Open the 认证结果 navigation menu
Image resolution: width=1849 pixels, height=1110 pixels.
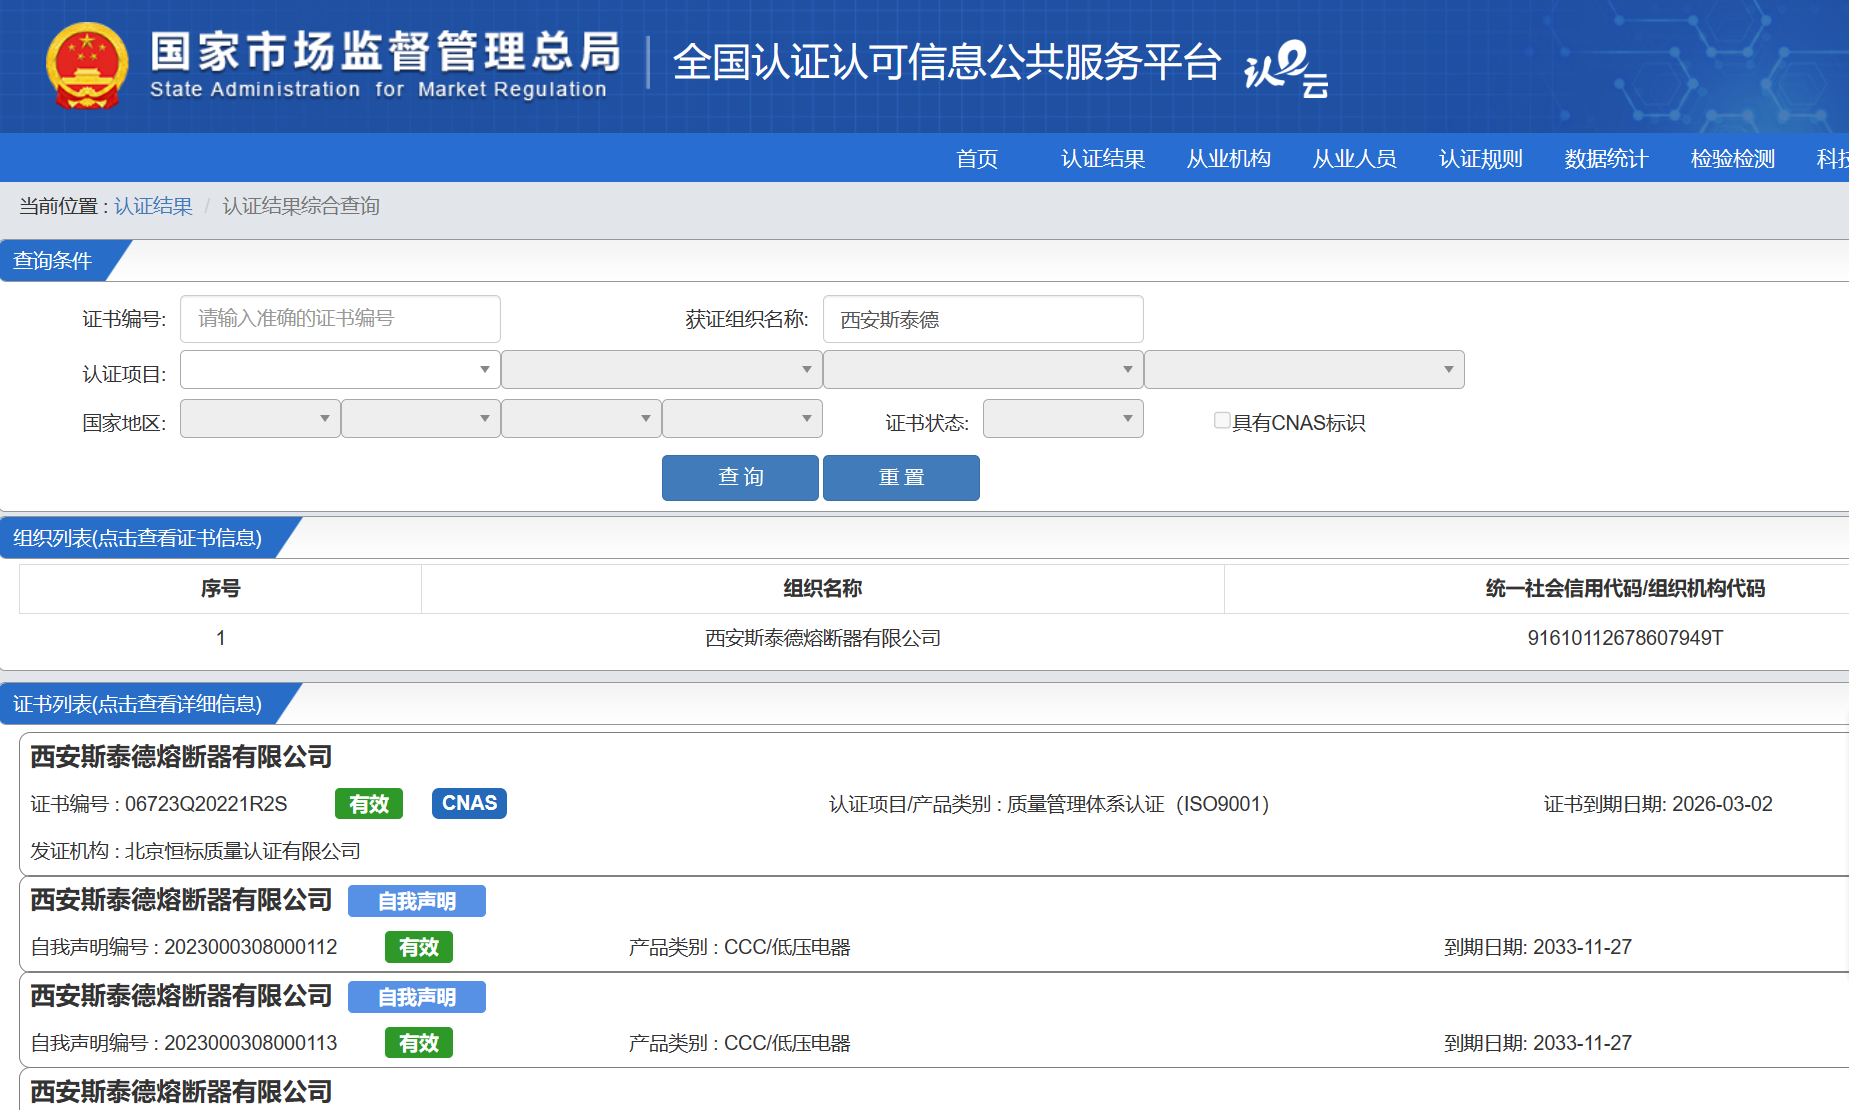click(1103, 159)
